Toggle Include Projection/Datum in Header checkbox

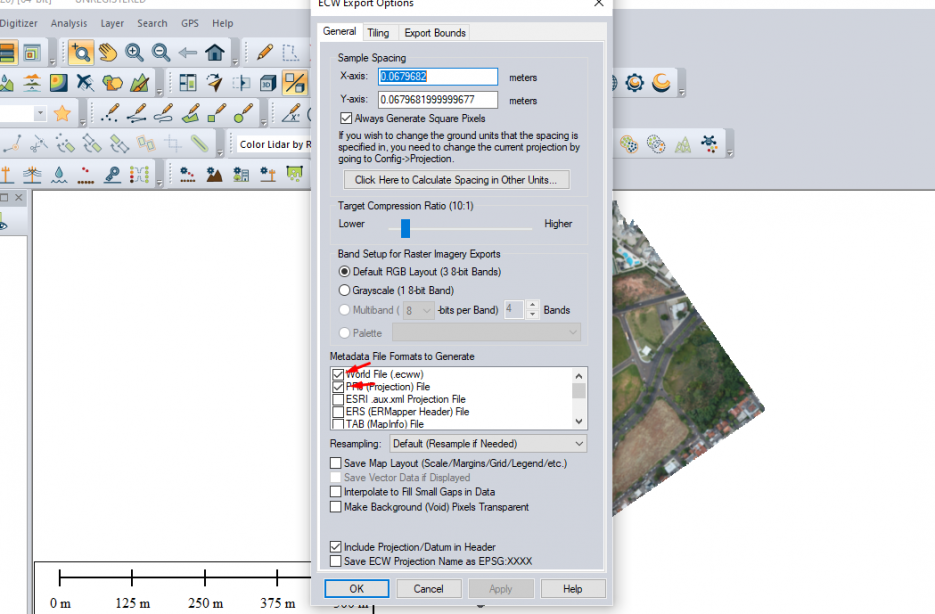(x=336, y=547)
